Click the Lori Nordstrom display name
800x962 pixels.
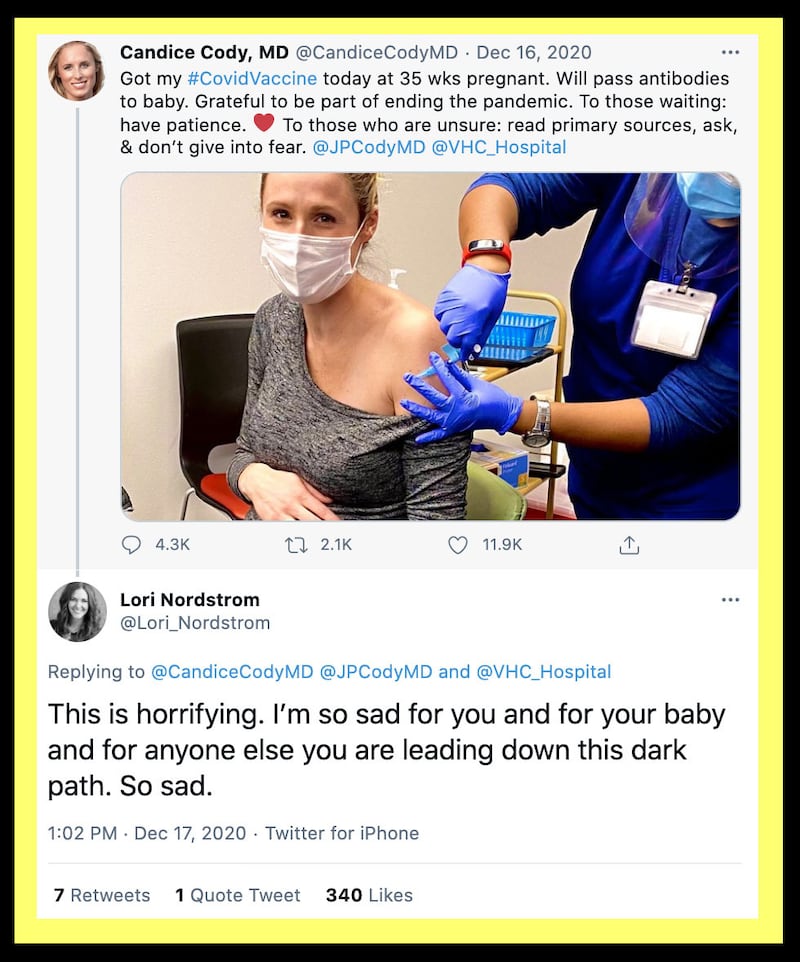click(190, 600)
